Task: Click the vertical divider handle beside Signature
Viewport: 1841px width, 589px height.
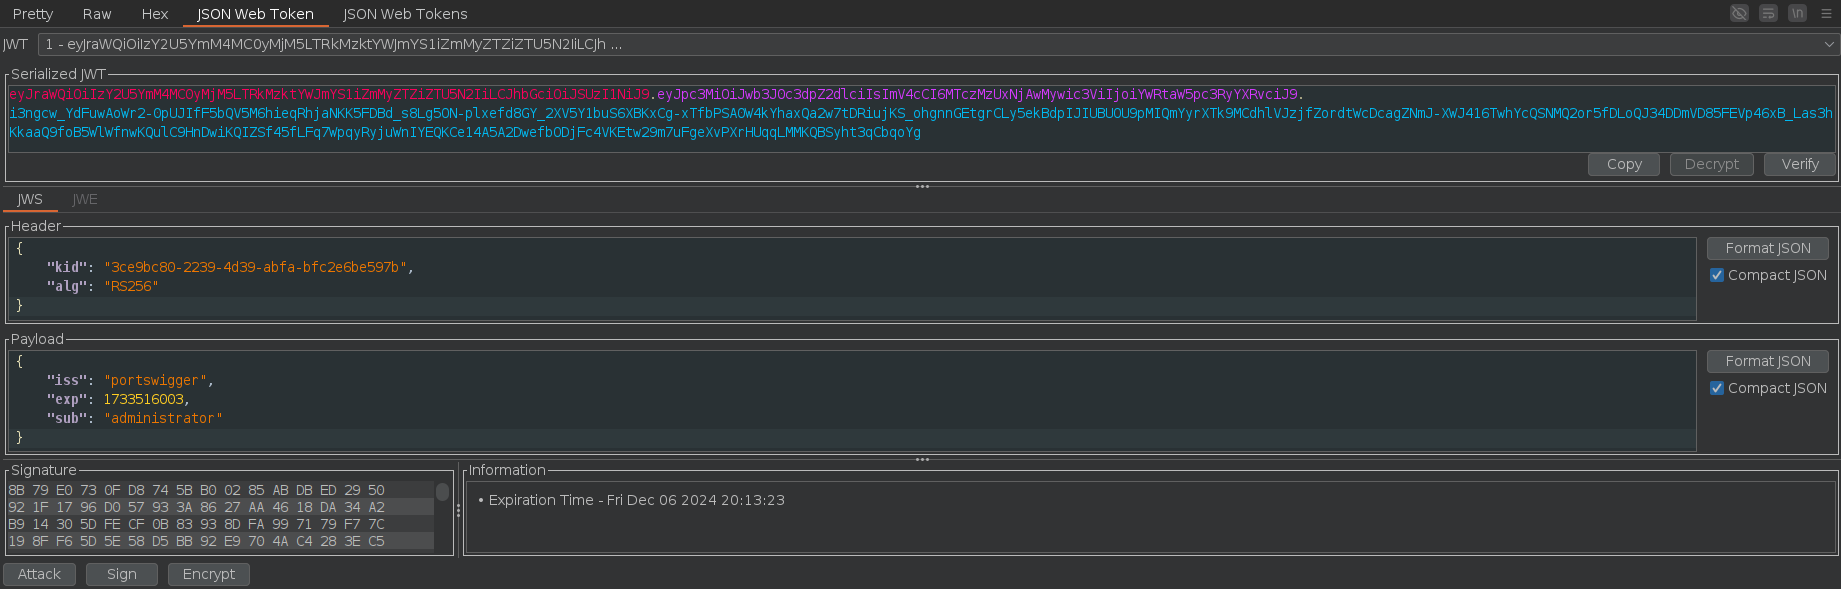Action: pyautogui.click(x=458, y=510)
